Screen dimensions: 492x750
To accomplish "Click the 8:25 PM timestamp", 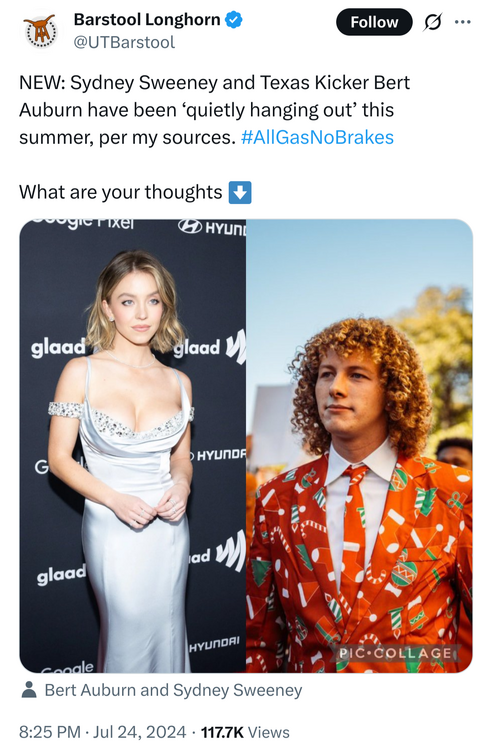I will [49, 732].
